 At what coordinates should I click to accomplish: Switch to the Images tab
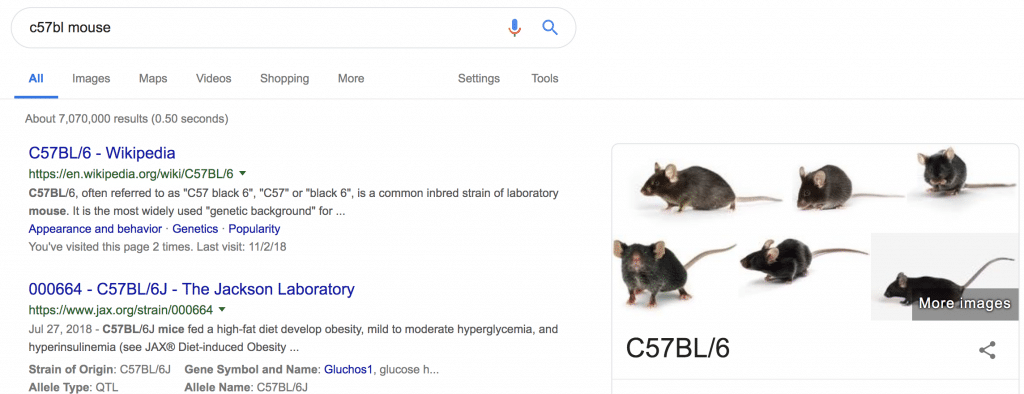pyautogui.click(x=91, y=78)
